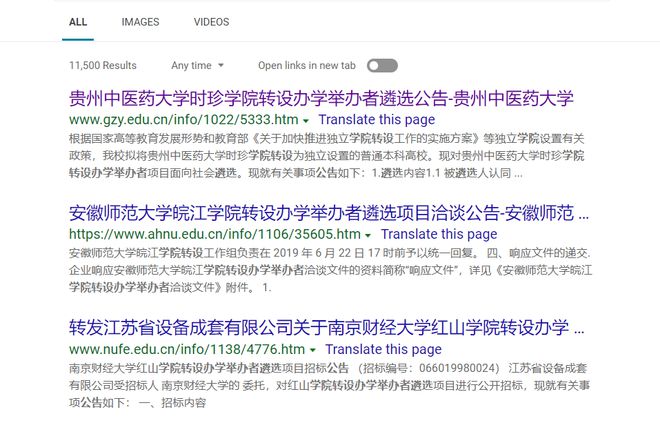
Task: Click the 'Open links in new tab' label
Action: 306,65
